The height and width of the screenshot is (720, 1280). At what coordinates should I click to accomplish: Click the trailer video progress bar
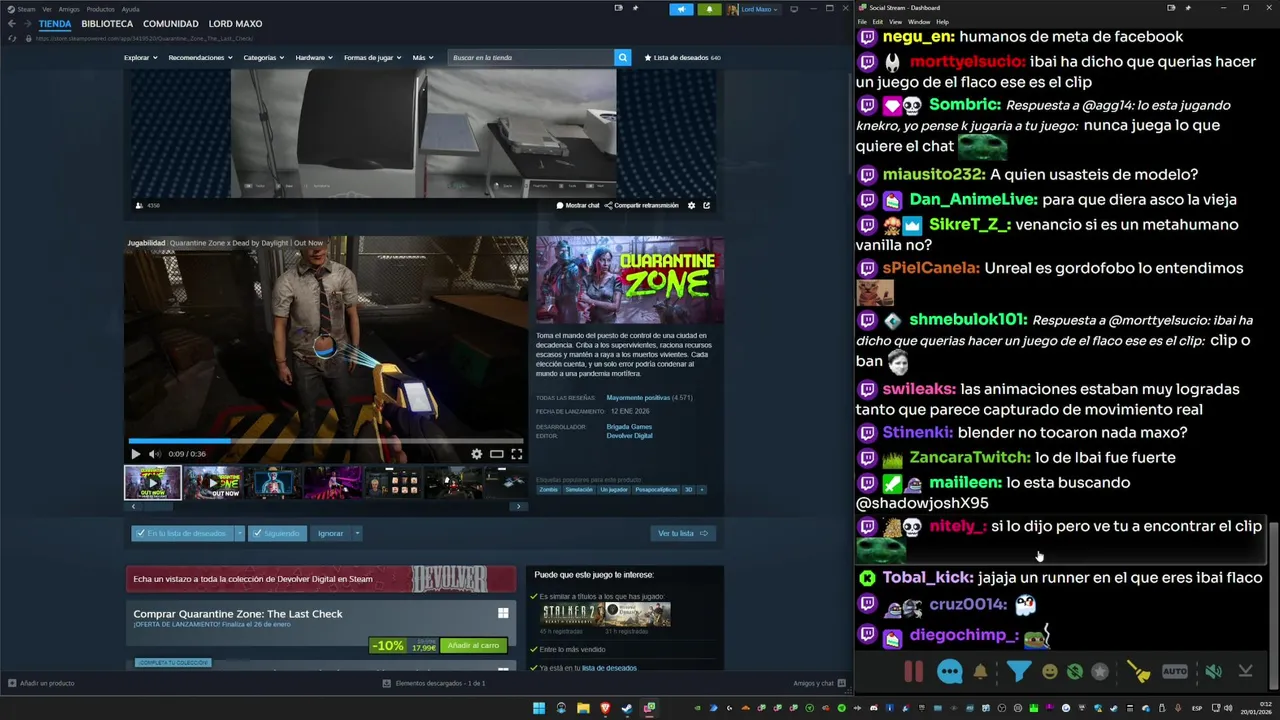326,441
